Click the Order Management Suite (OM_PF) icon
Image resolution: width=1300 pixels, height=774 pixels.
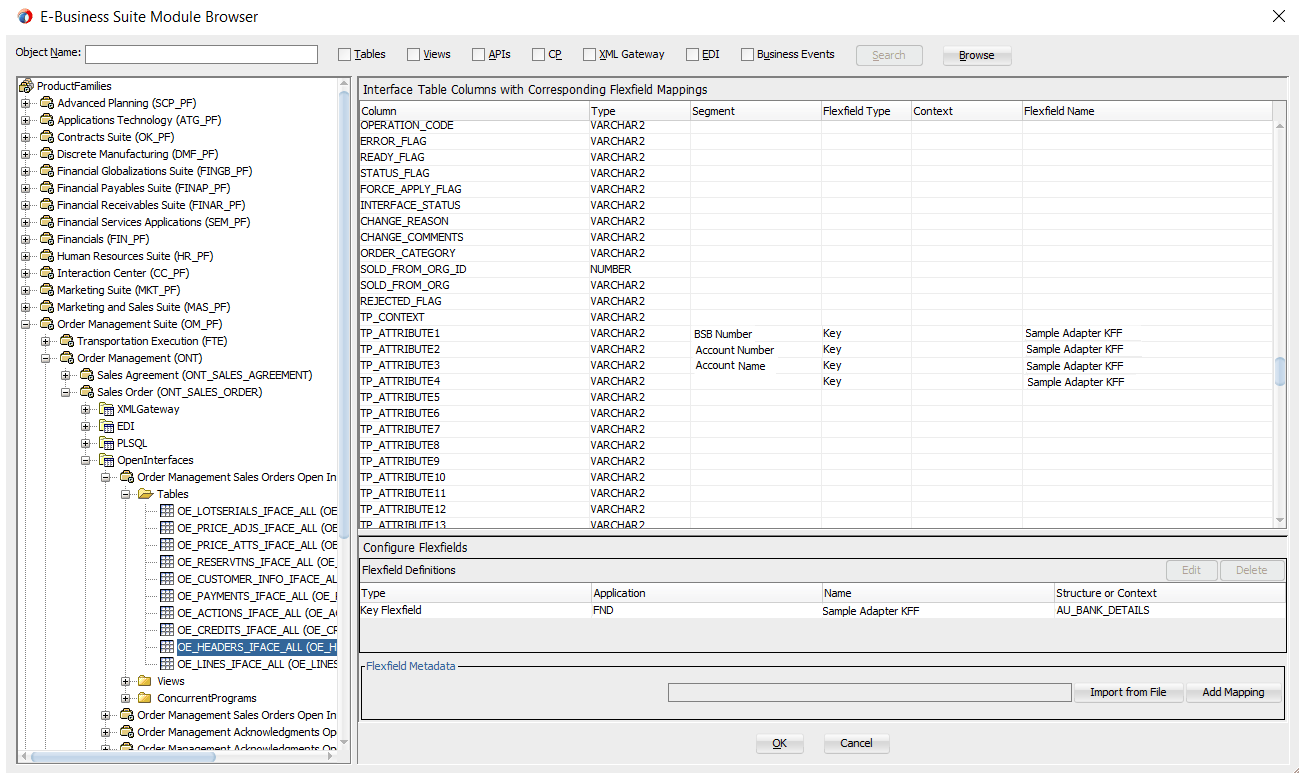pyautogui.click(x=46, y=324)
